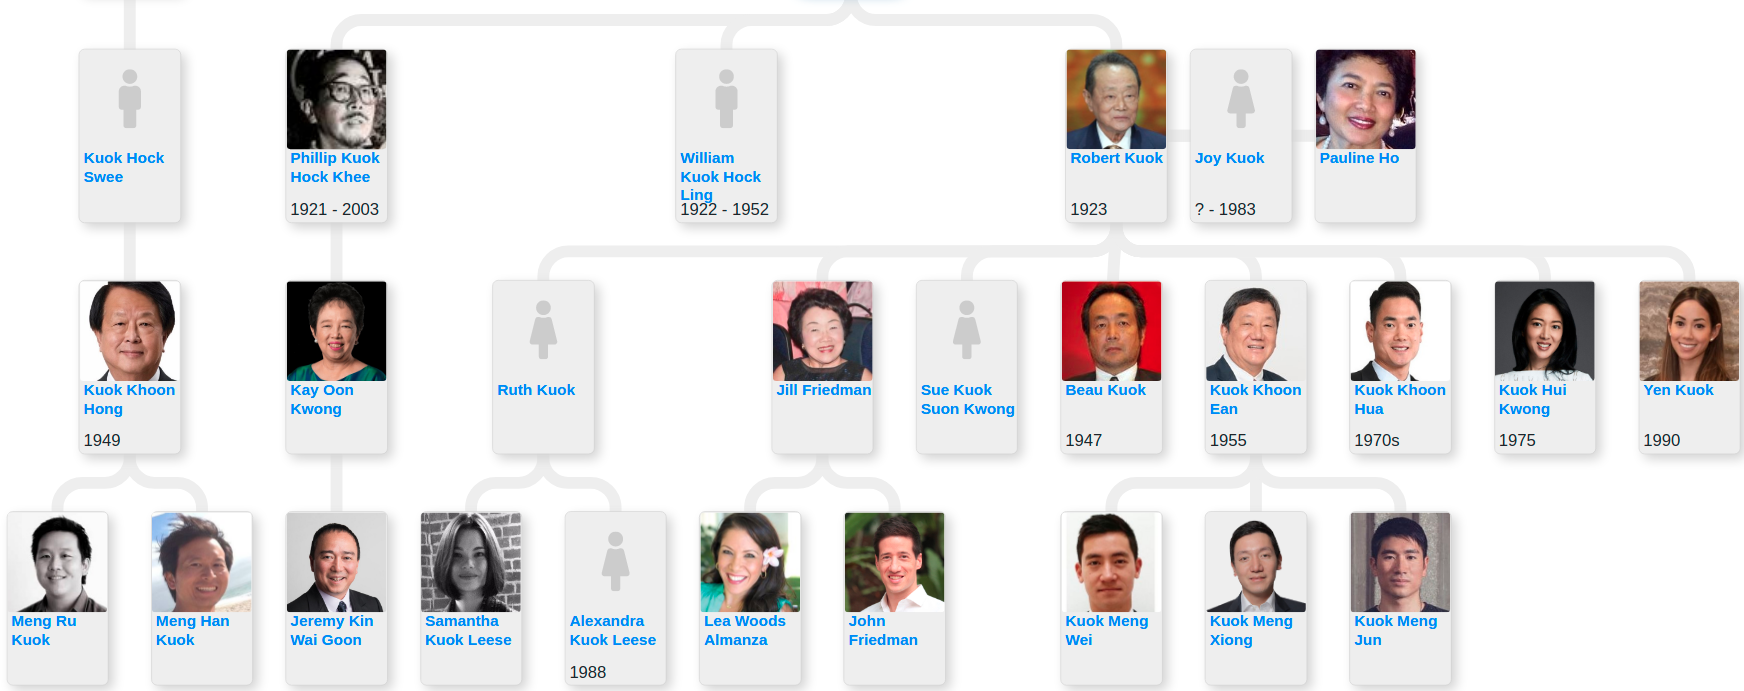Follow the Kuok Hock Swee name link

pyautogui.click(x=124, y=167)
